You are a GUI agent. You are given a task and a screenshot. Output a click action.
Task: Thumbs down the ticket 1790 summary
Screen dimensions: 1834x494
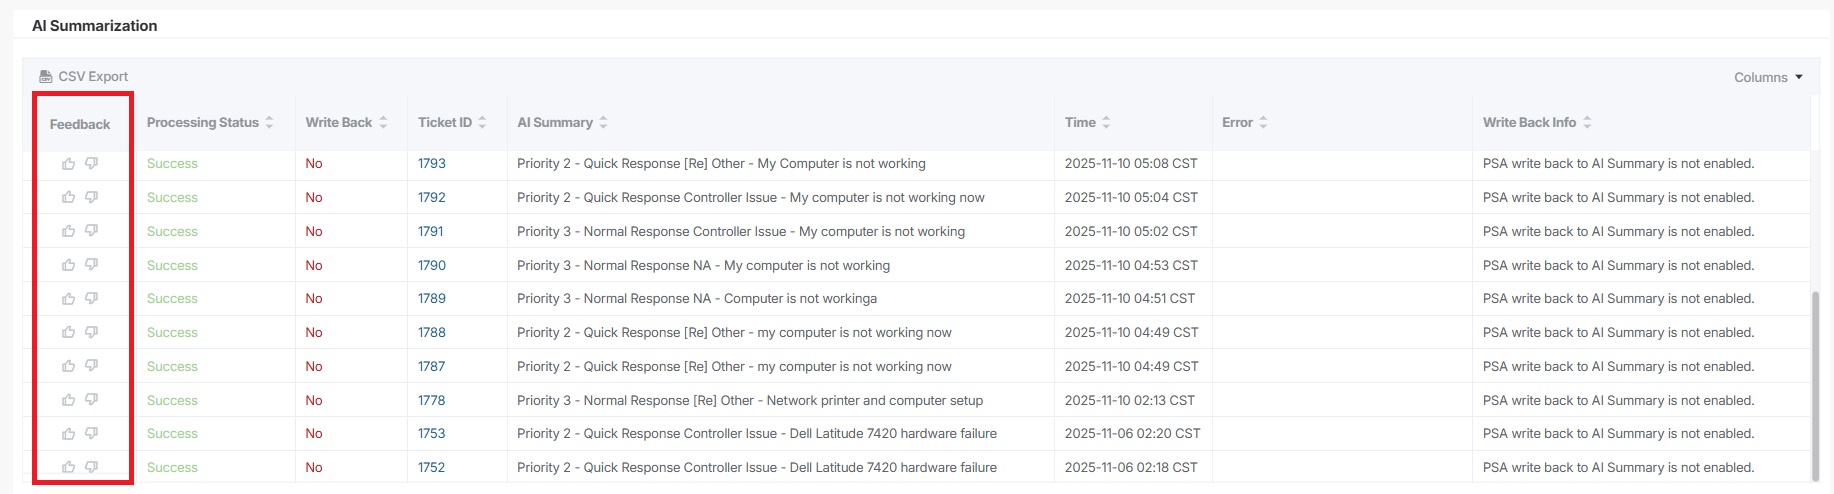tap(91, 265)
